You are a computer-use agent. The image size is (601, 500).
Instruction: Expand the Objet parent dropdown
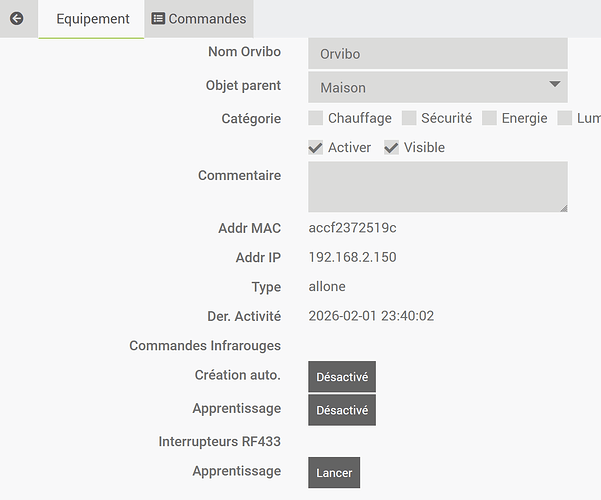pos(437,87)
